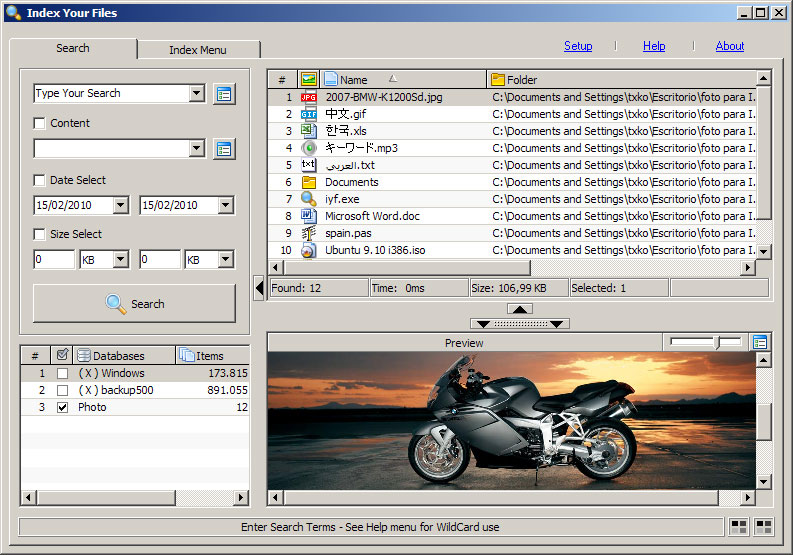Enable the Date Select checkbox
This screenshot has width=793, height=555.
pos(40,181)
